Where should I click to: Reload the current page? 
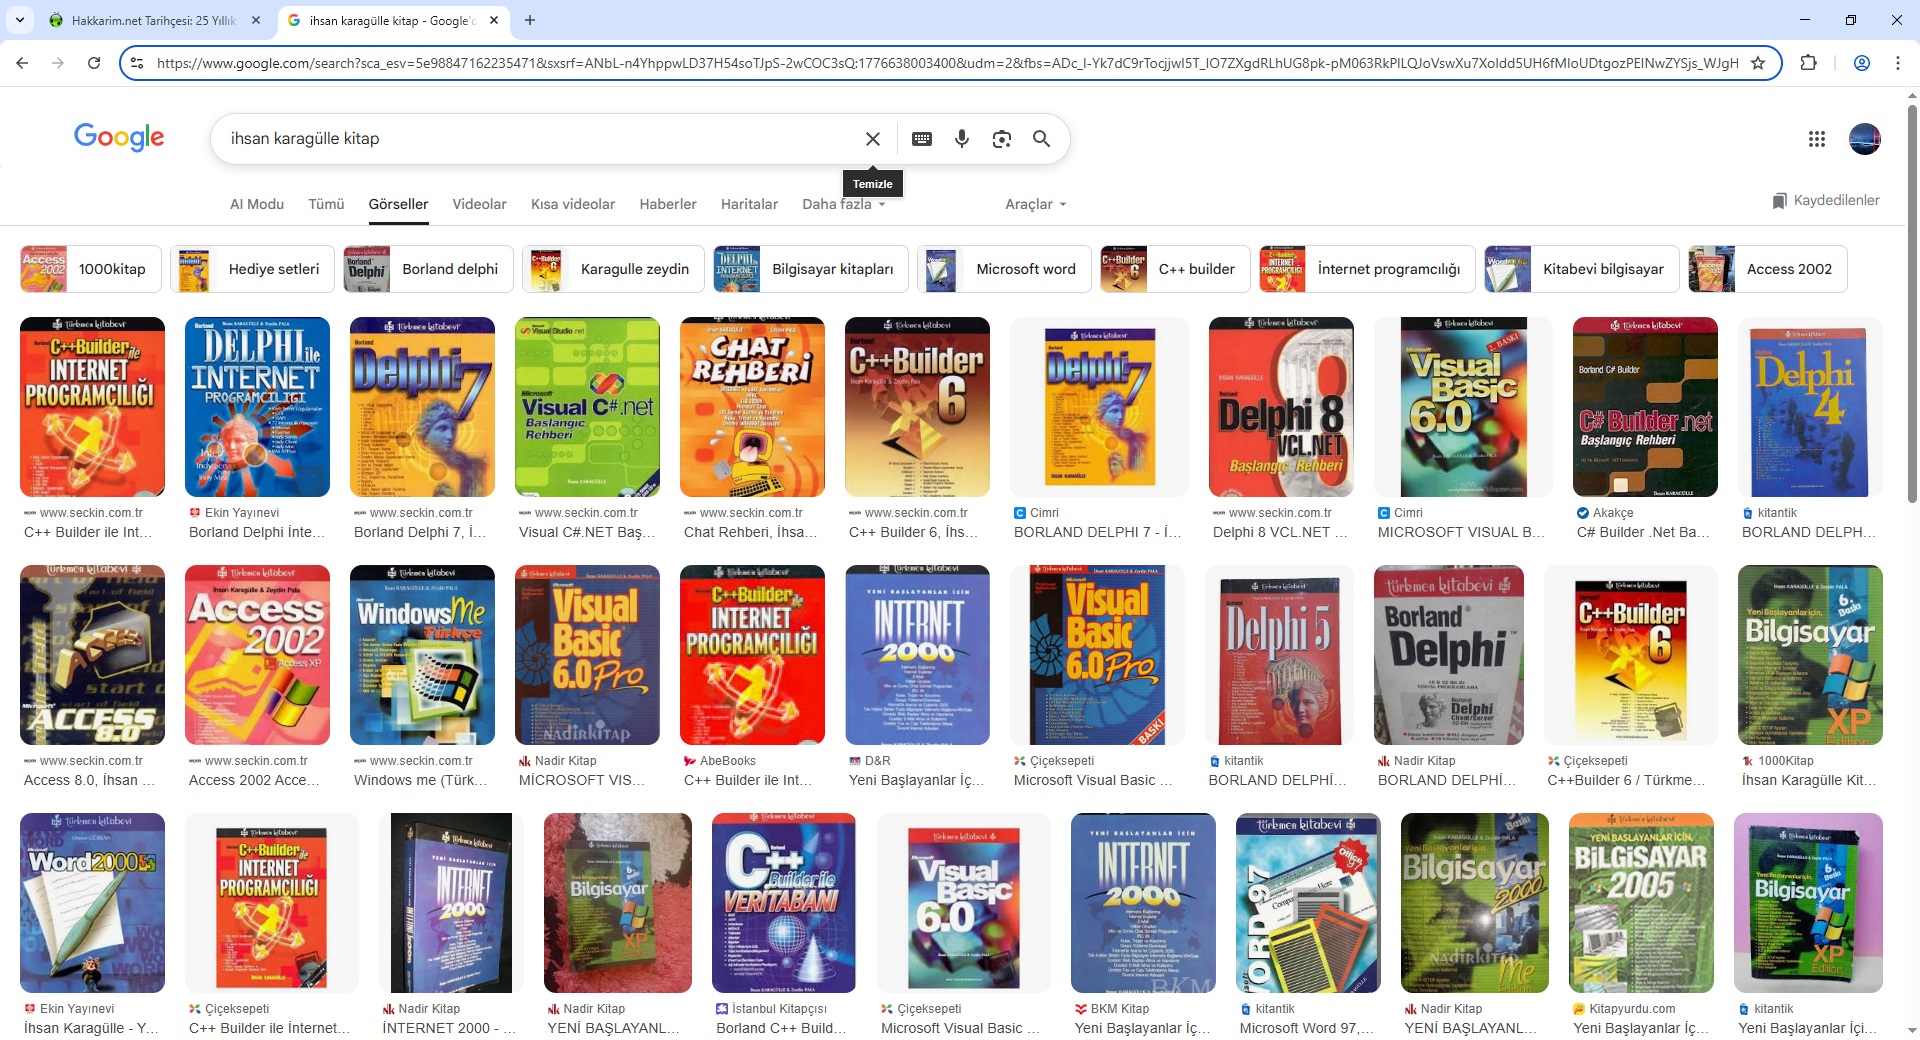pos(94,63)
